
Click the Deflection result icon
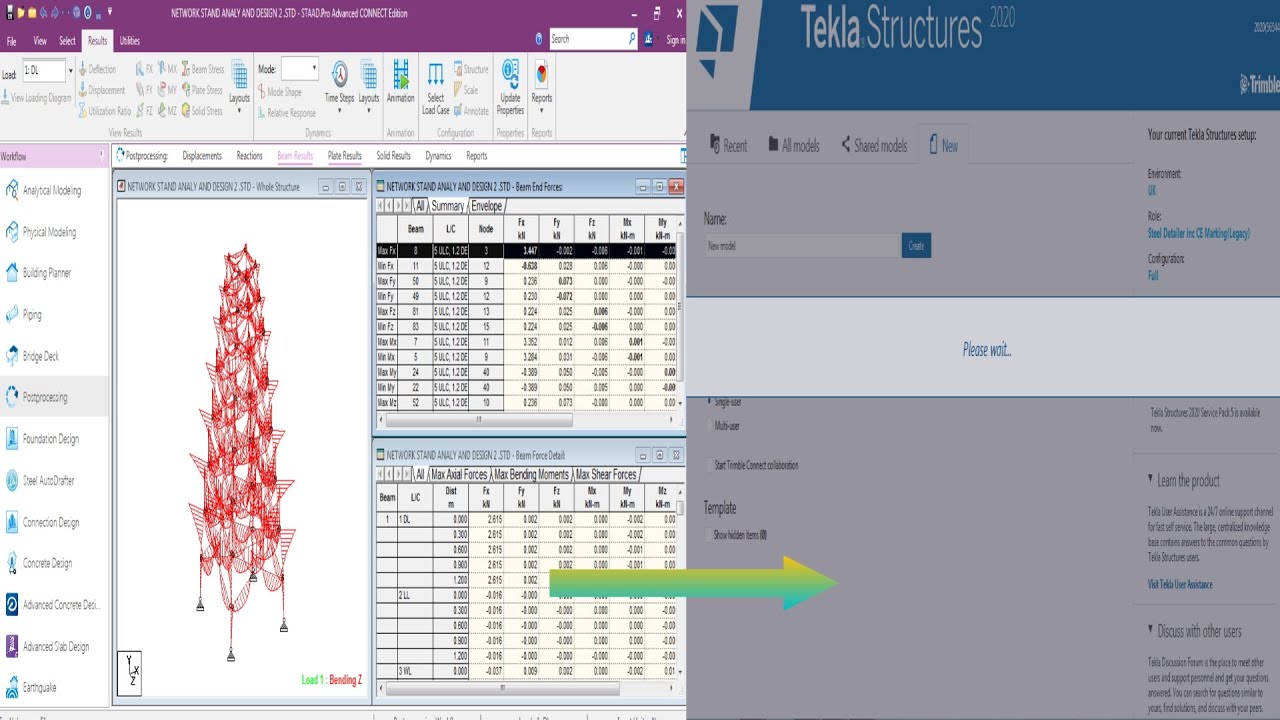(x=96, y=69)
